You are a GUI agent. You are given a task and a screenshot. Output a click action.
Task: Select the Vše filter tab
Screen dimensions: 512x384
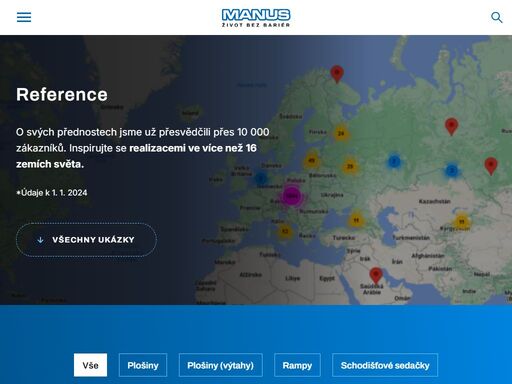pyautogui.click(x=90, y=365)
